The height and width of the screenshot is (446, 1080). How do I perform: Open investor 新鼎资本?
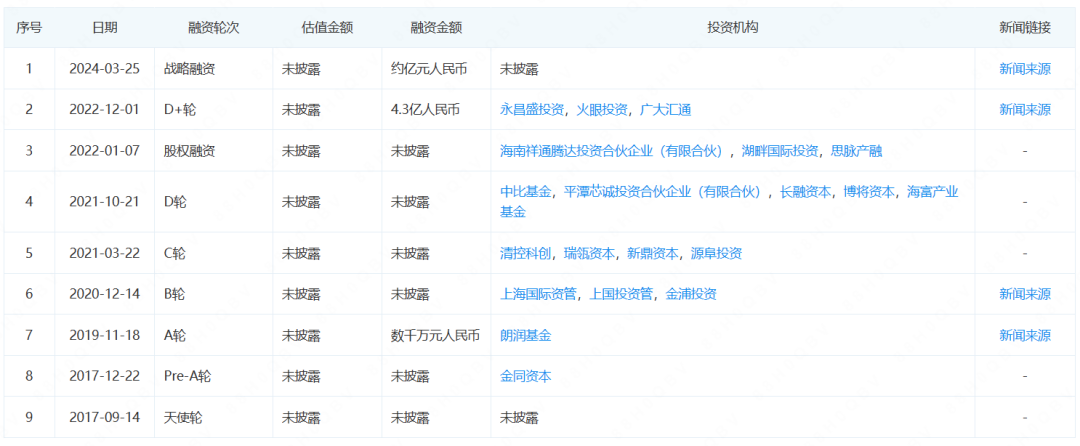[x=653, y=253]
